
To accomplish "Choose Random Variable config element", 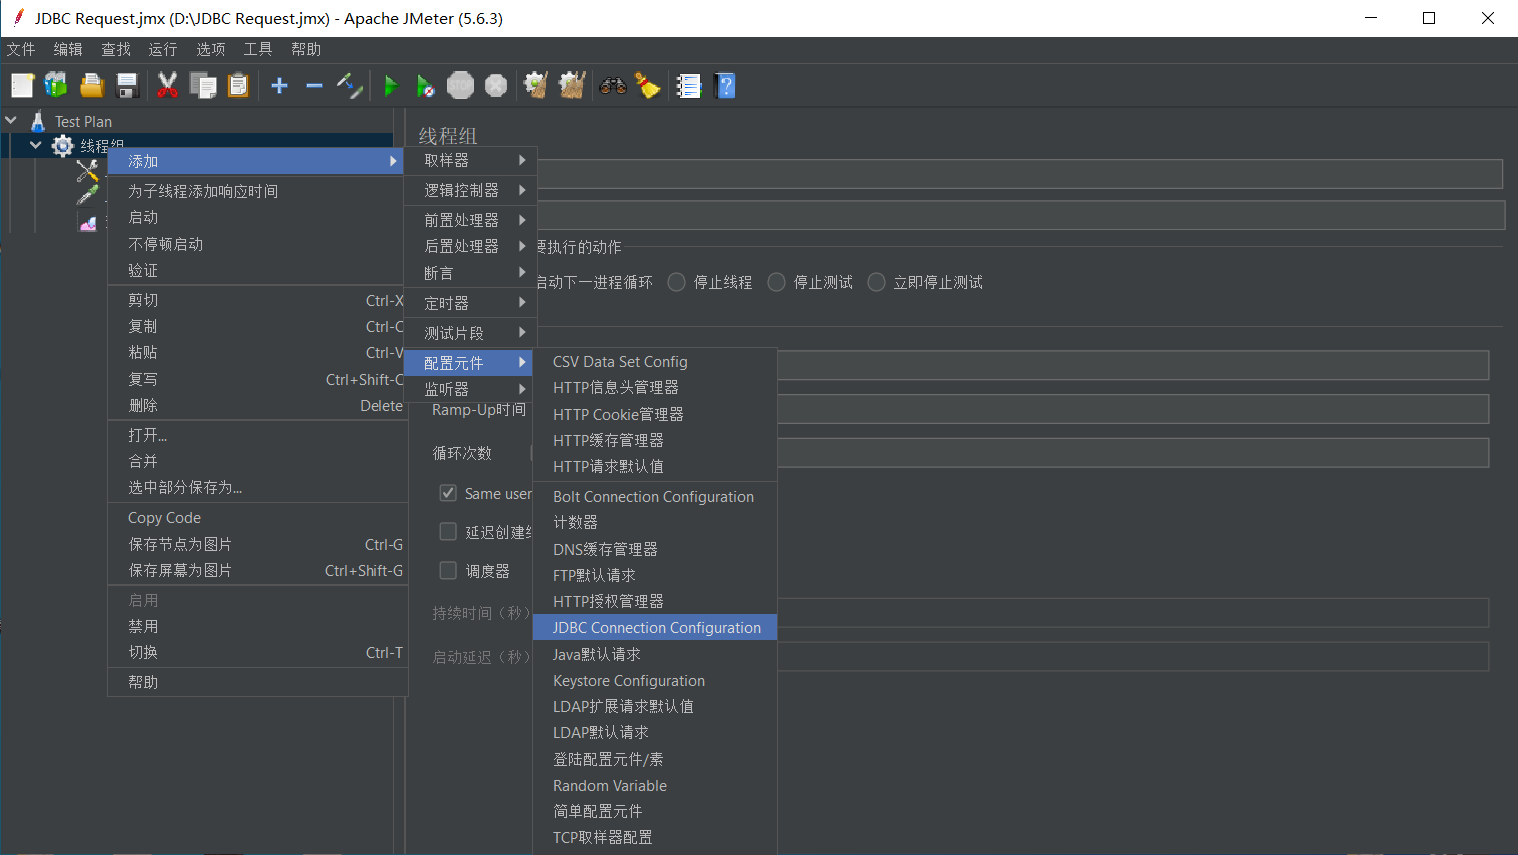I will coord(656,786).
